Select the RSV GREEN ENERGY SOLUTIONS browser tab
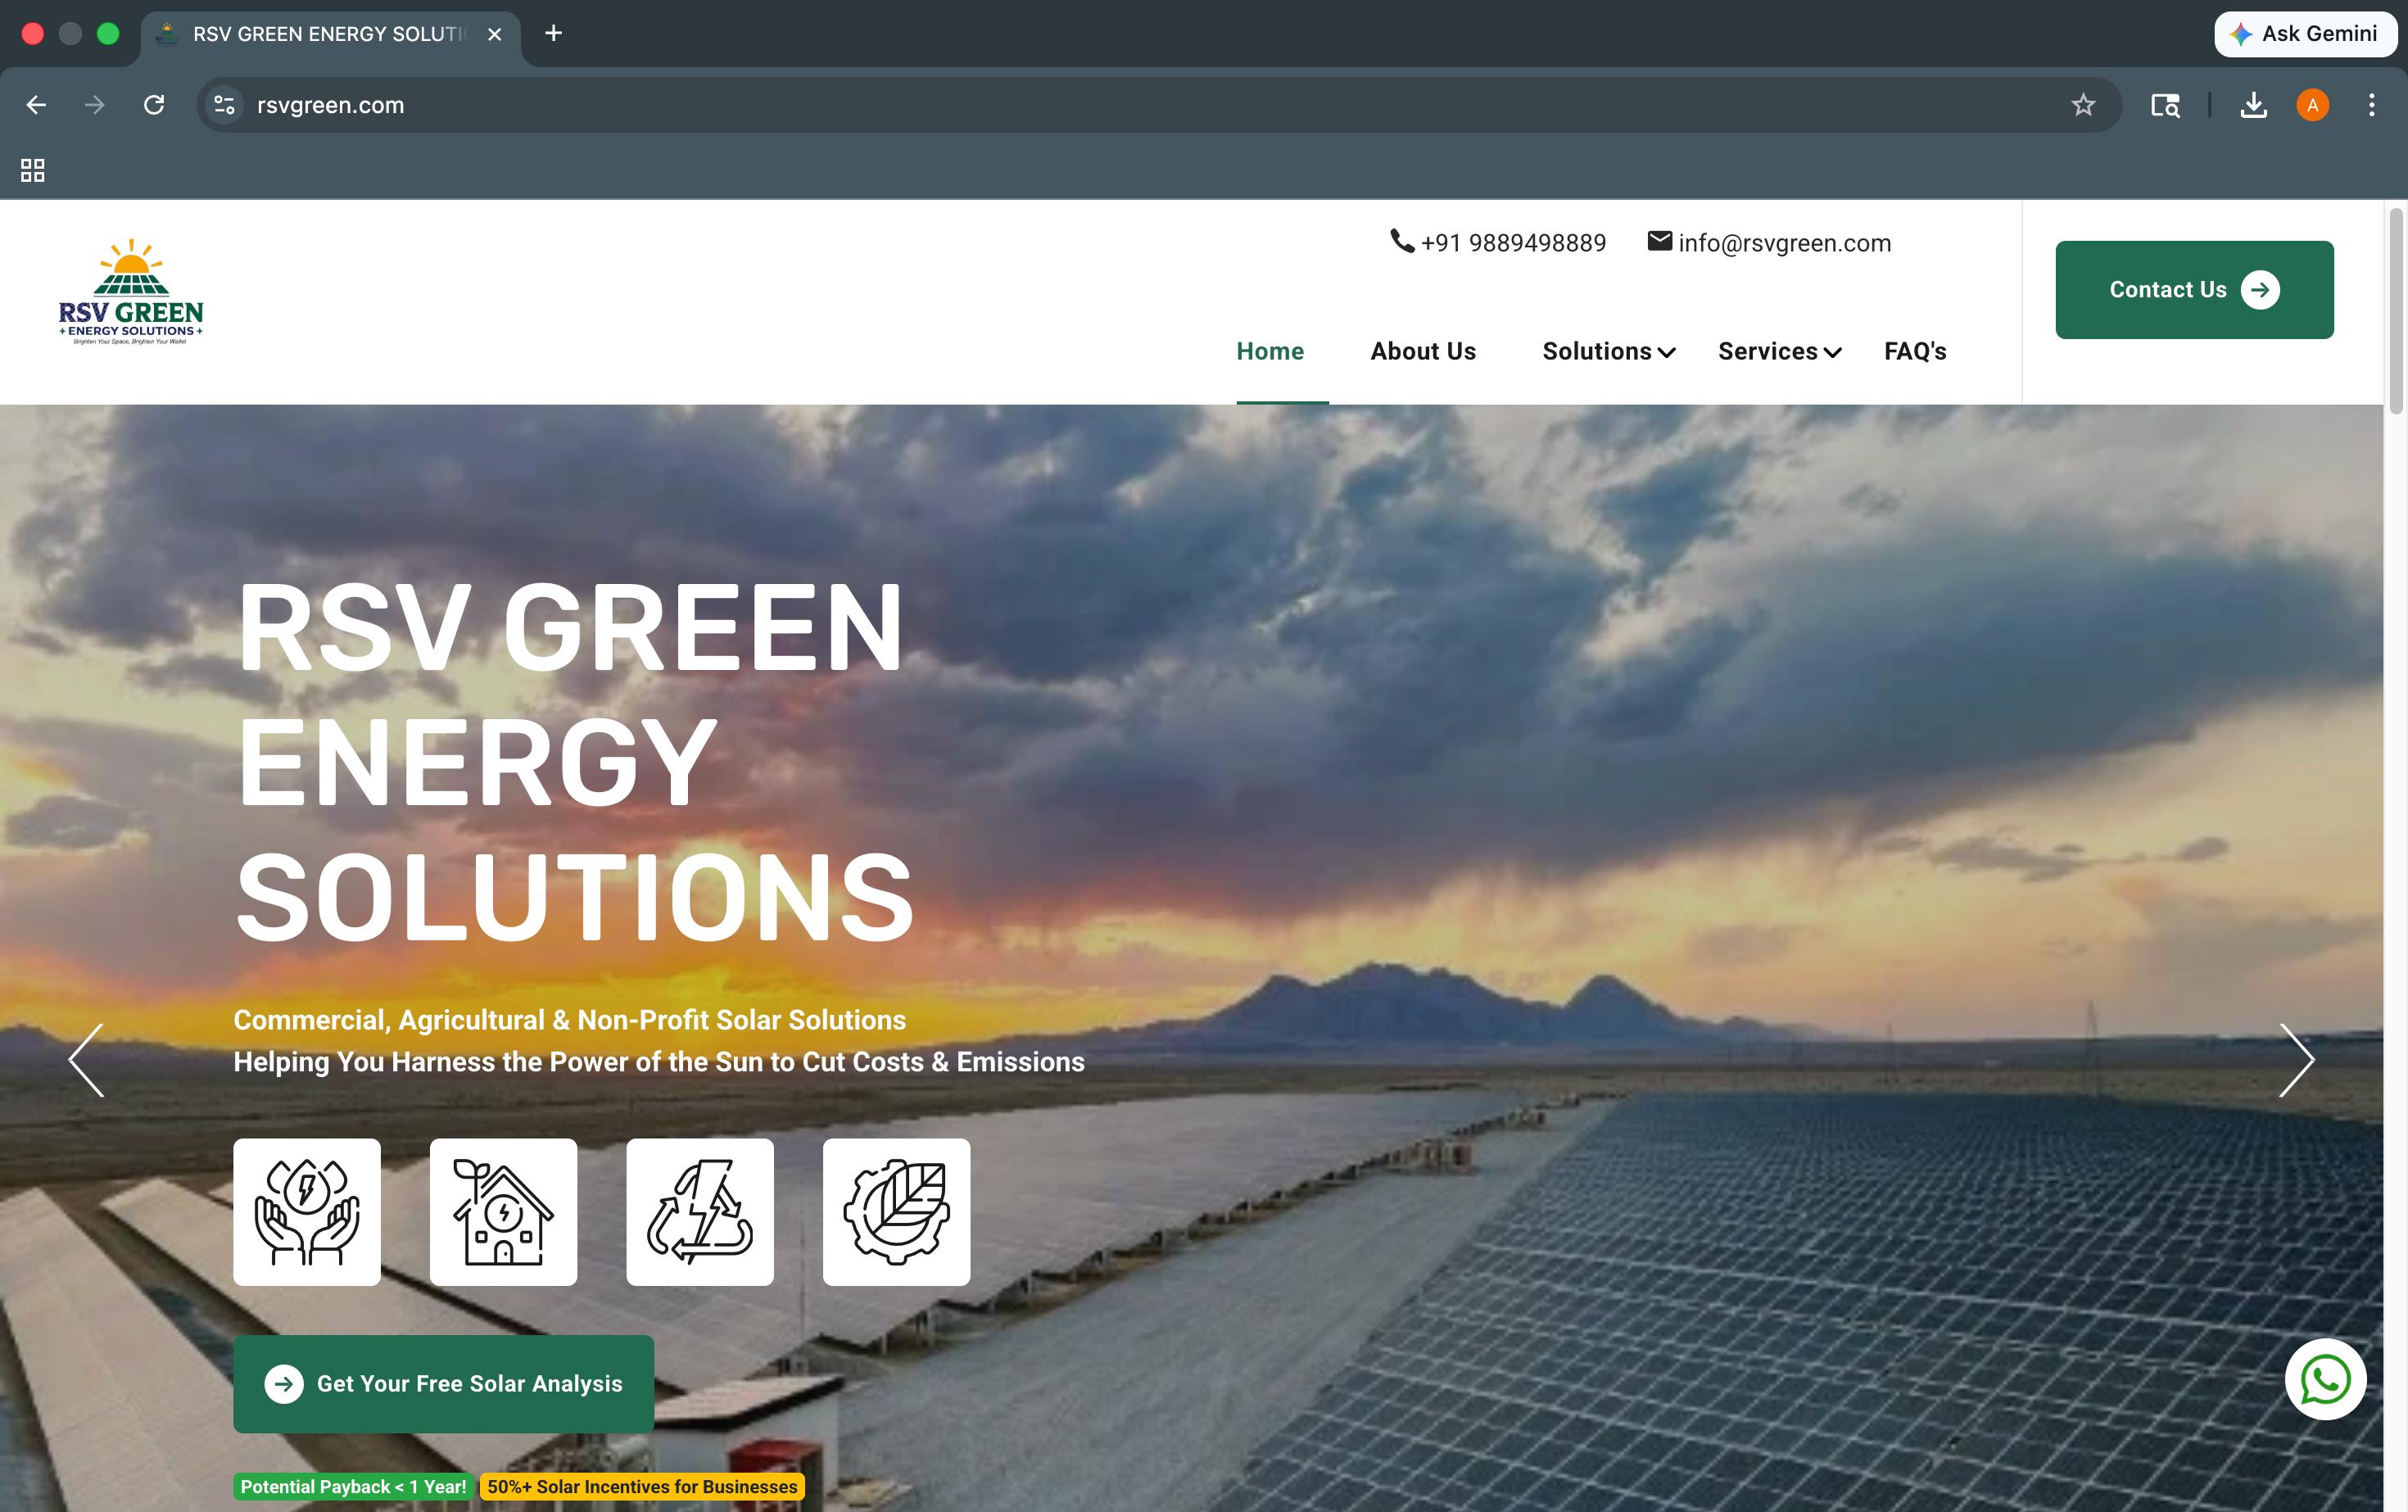This screenshot has height=1512, width=2408. [330, 34]
